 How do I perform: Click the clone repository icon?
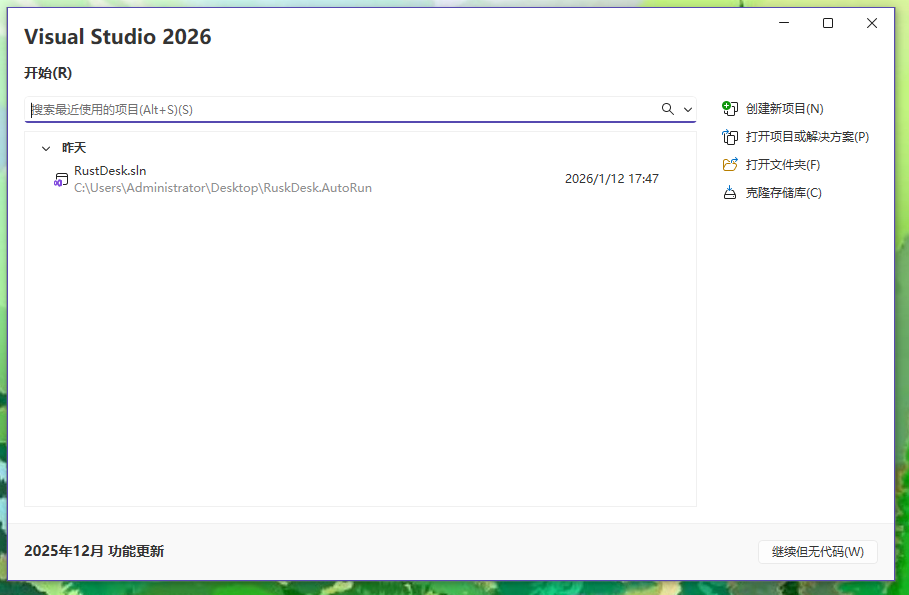click(730, 193)
